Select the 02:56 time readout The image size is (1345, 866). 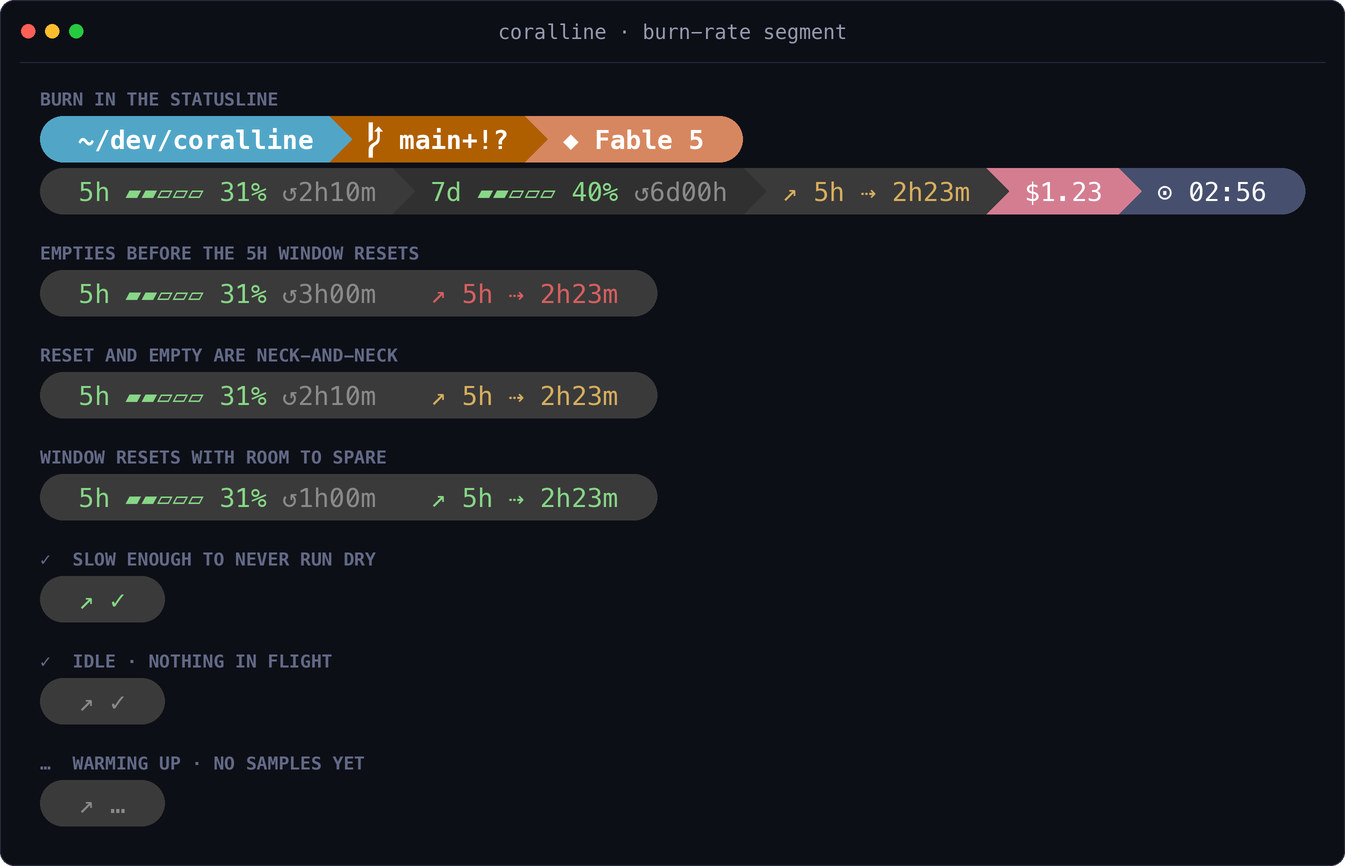click(x=1227, y=192)
